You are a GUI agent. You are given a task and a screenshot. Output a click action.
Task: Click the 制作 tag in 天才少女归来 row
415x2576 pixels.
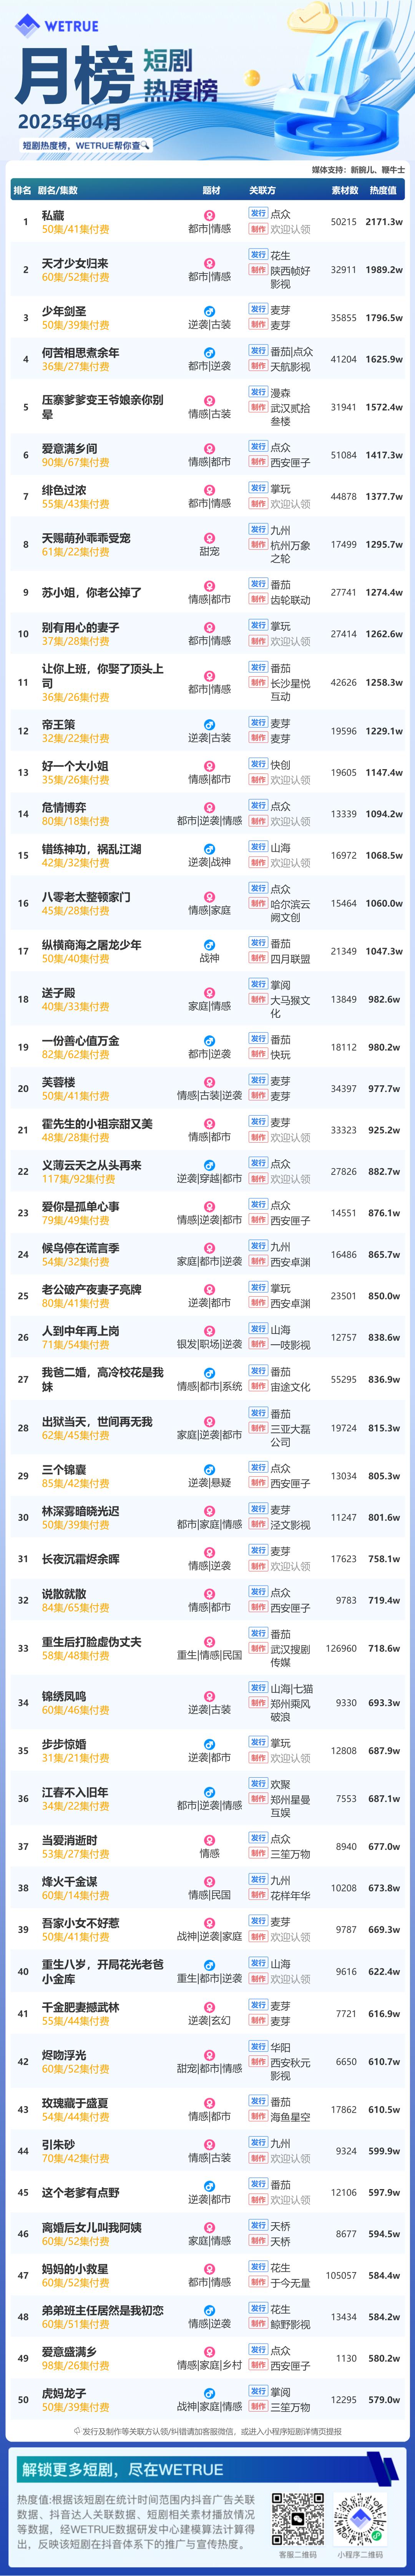point(258,270)
